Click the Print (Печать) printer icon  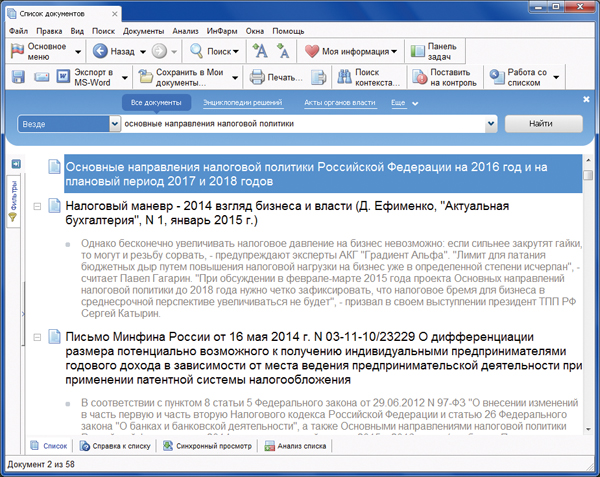(257, 77)
